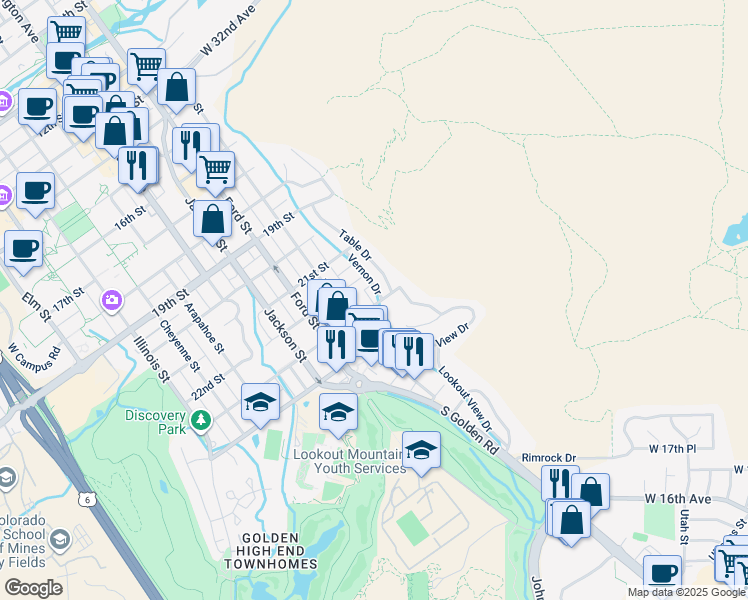The width and height of the screenshot is (748, 600).
Task: Select the pink camera marker near 19th St
Action: [x=112, y=299]
